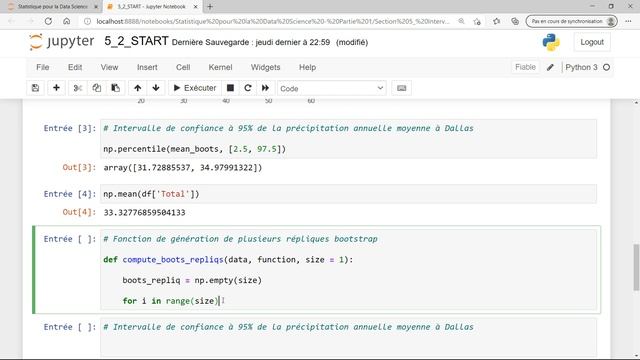
Task: Open the cell type Code dropdown
Action: point(331,89)
